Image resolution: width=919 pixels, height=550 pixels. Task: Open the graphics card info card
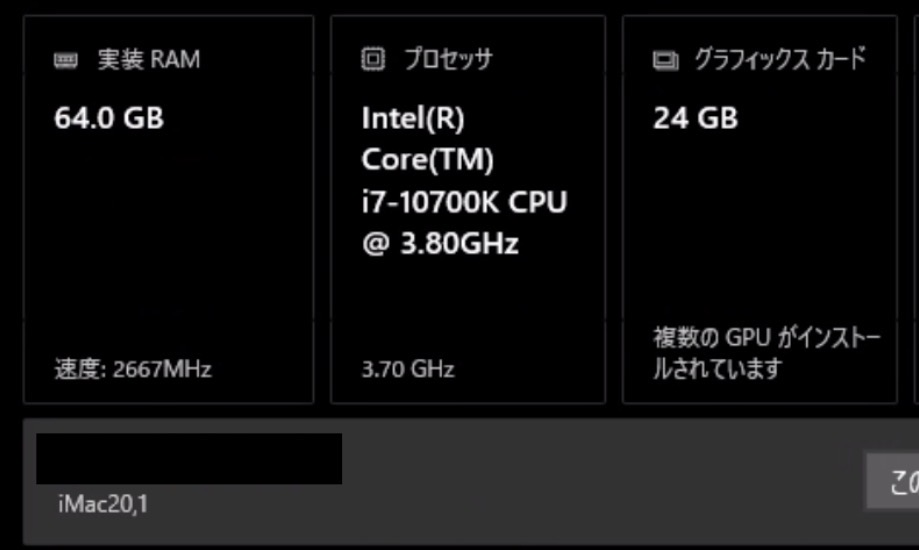click(x=760, y=209)
